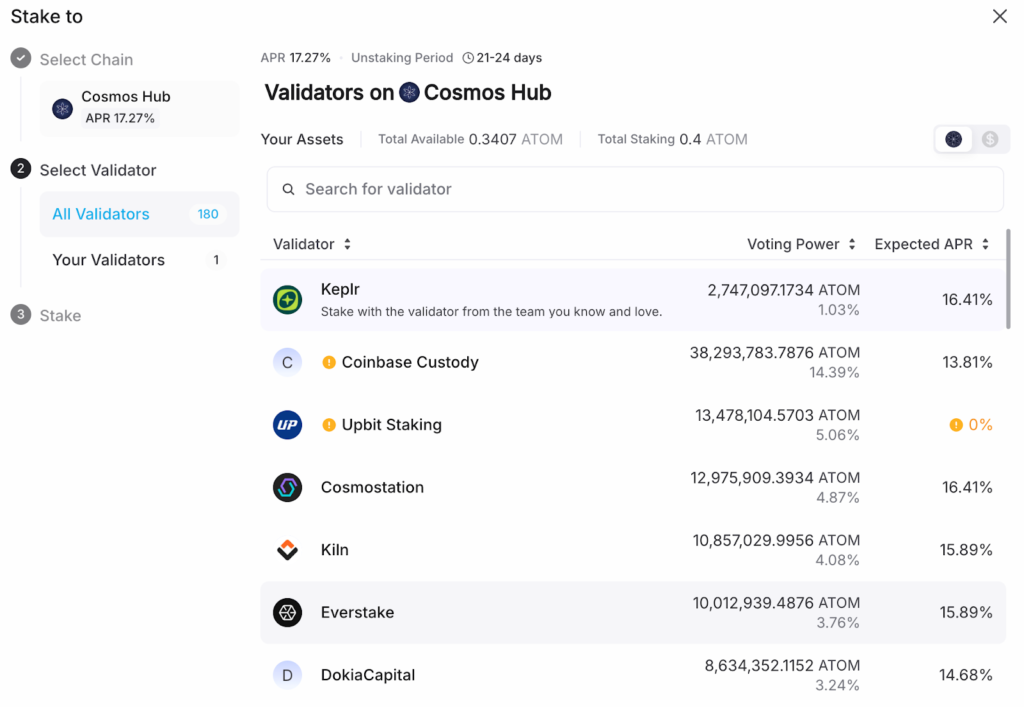1024x707 pixels.
Task: Switch display to dollar currency view
Action: tap(990, 139)
